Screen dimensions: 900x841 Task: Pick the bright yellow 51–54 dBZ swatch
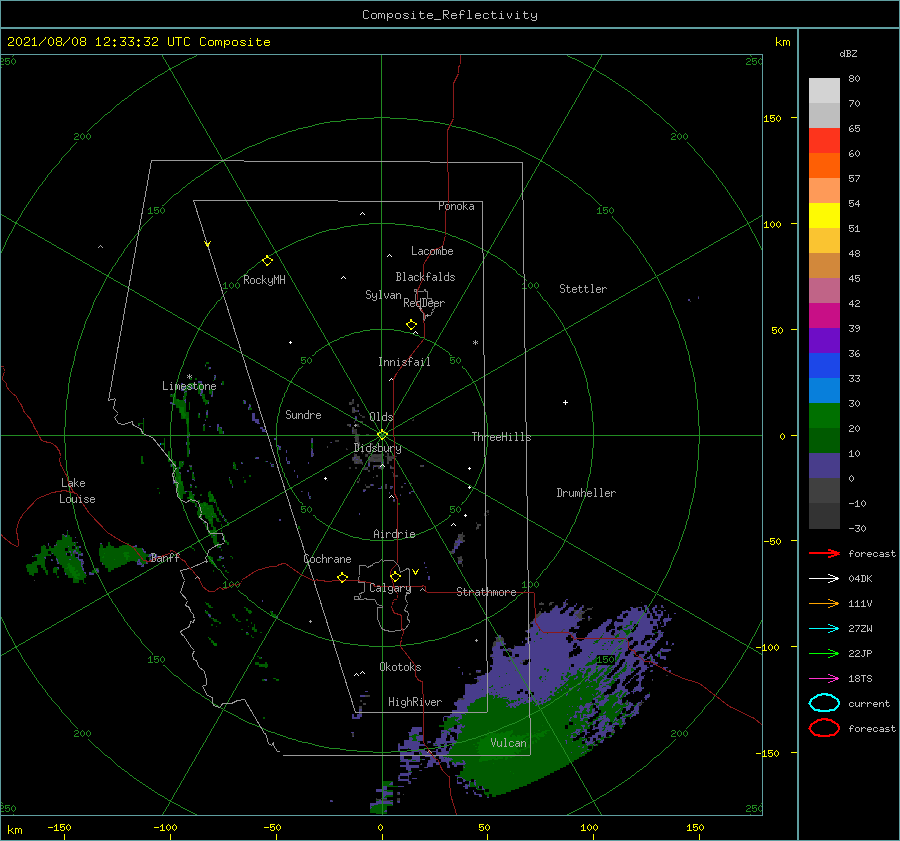click(x=824, y=216)
